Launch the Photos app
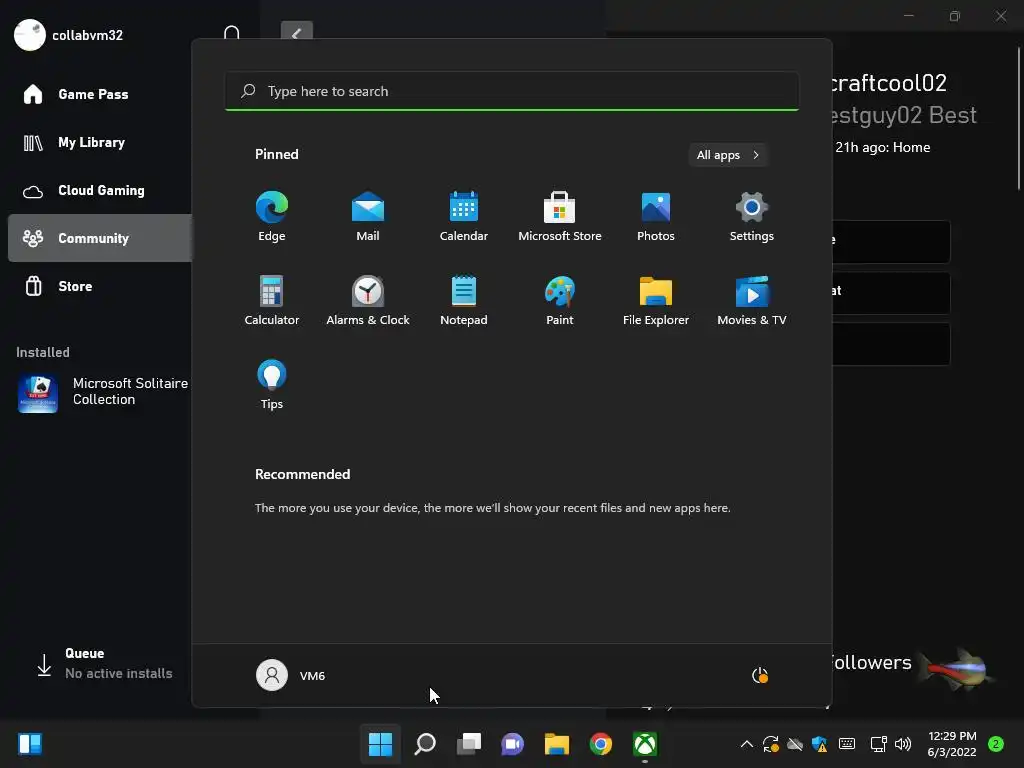Viewport: 1024px width, 768px height. (x=656, y=216)
